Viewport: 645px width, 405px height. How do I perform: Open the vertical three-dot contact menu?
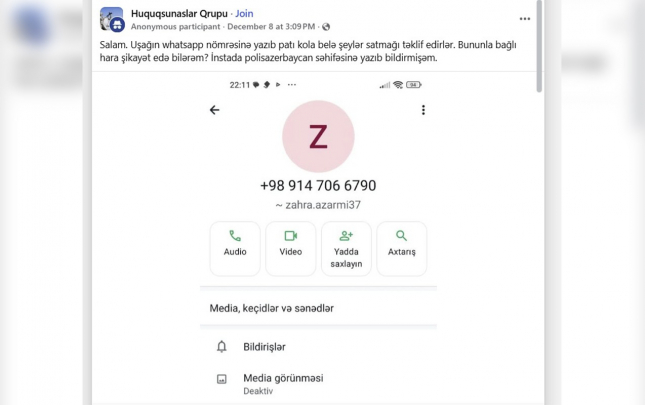pos(423,110)
